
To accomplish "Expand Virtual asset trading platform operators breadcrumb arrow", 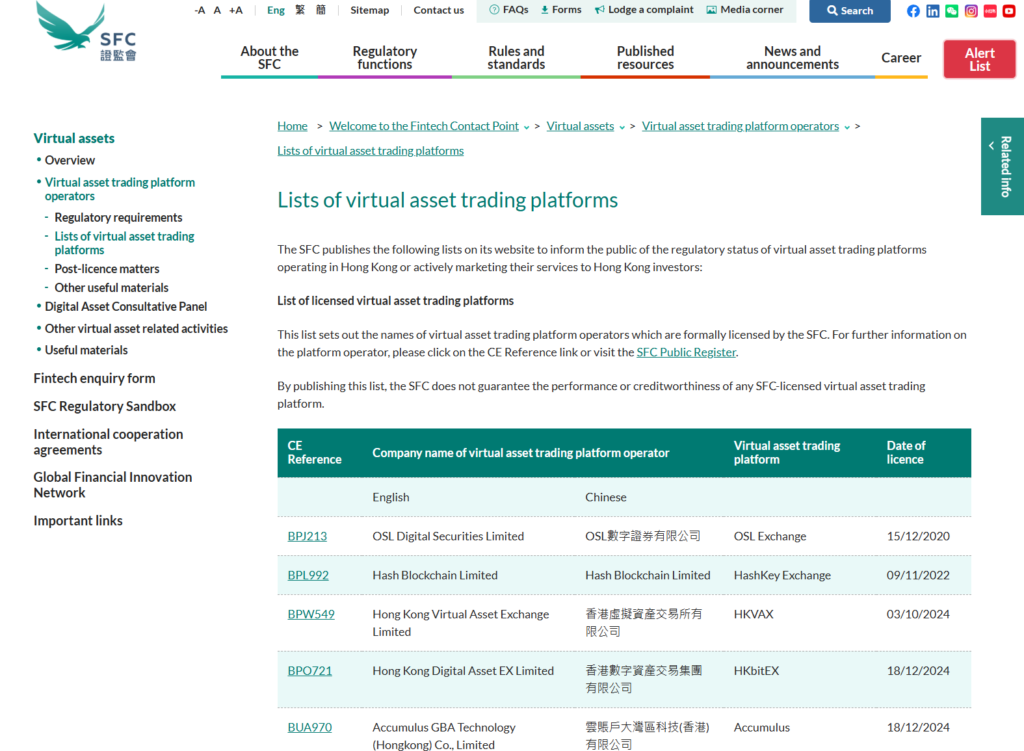I will 847,127.
